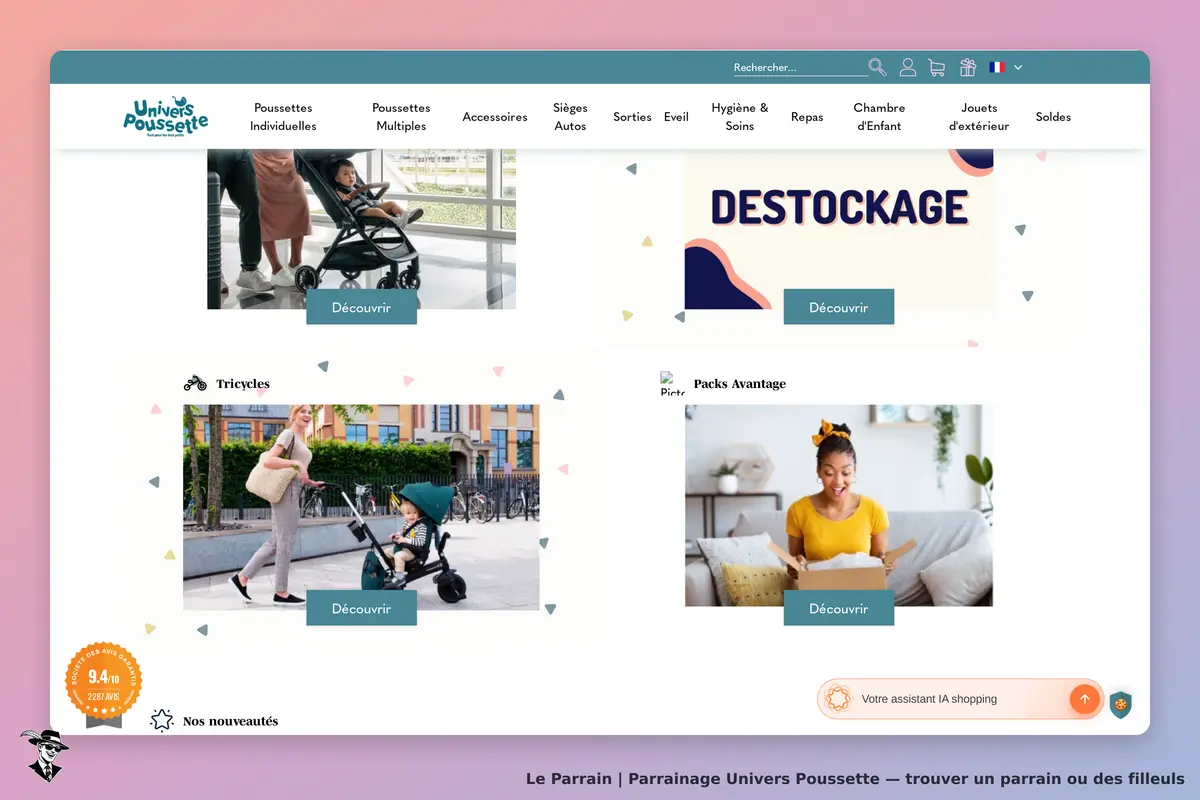This screenshot has height=800, width=1200.
Task: Click the Nos nouveautés heading text
Action: [230, 721]
